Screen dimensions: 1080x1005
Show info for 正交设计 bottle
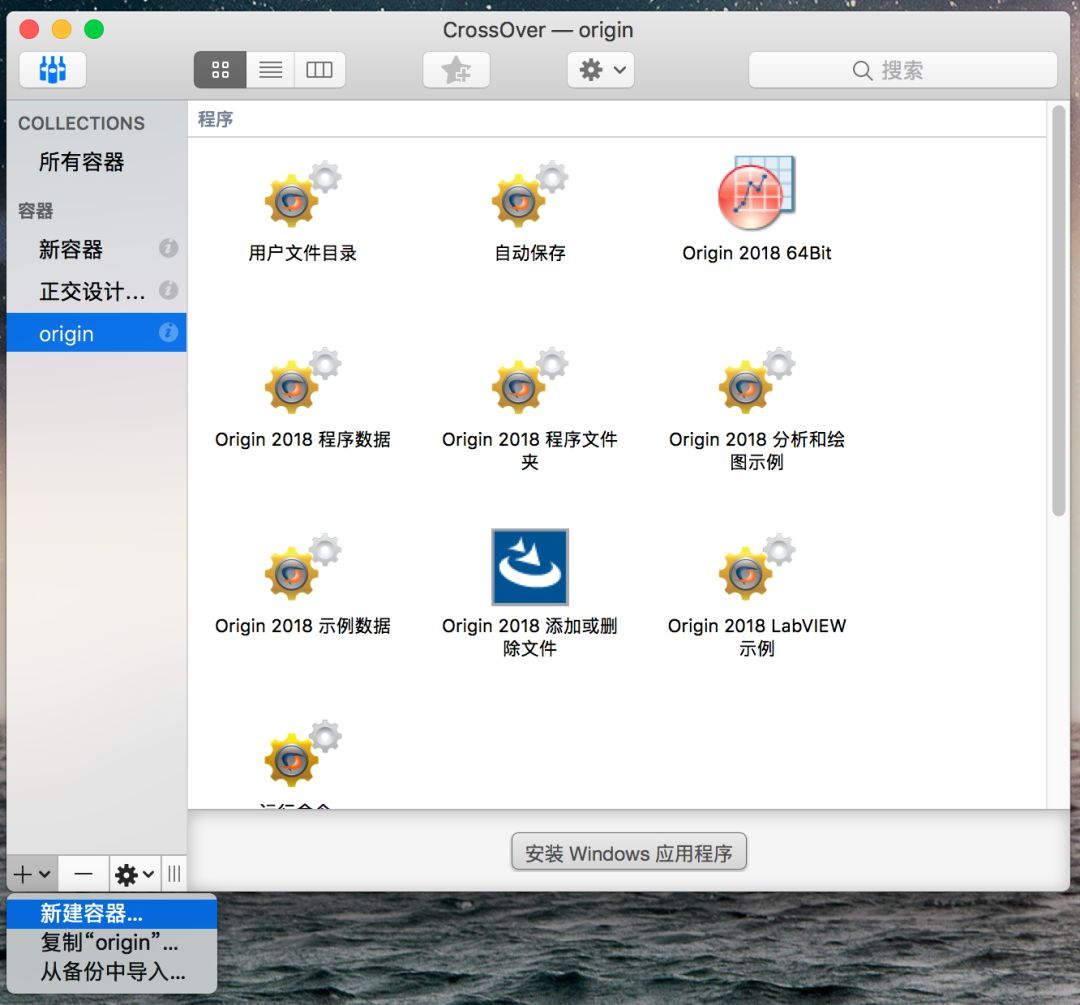[x=168, y=290]
